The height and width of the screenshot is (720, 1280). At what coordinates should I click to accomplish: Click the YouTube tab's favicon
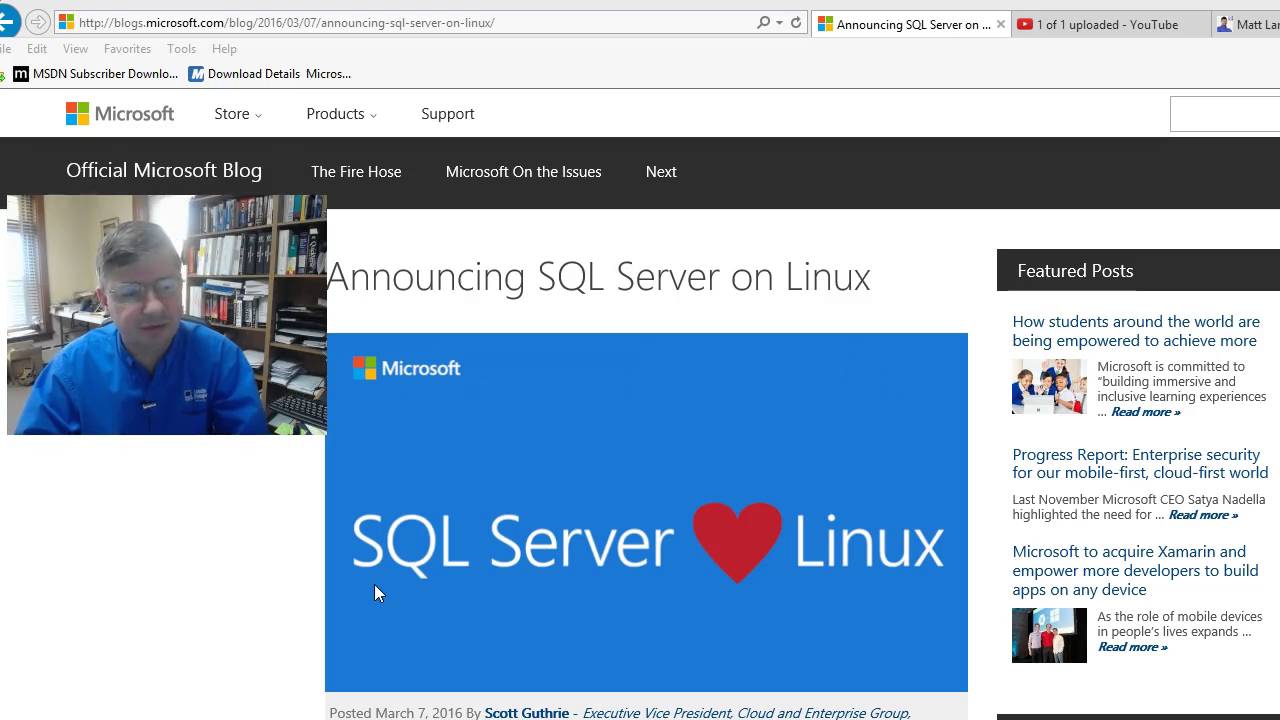coord(1025,25)
